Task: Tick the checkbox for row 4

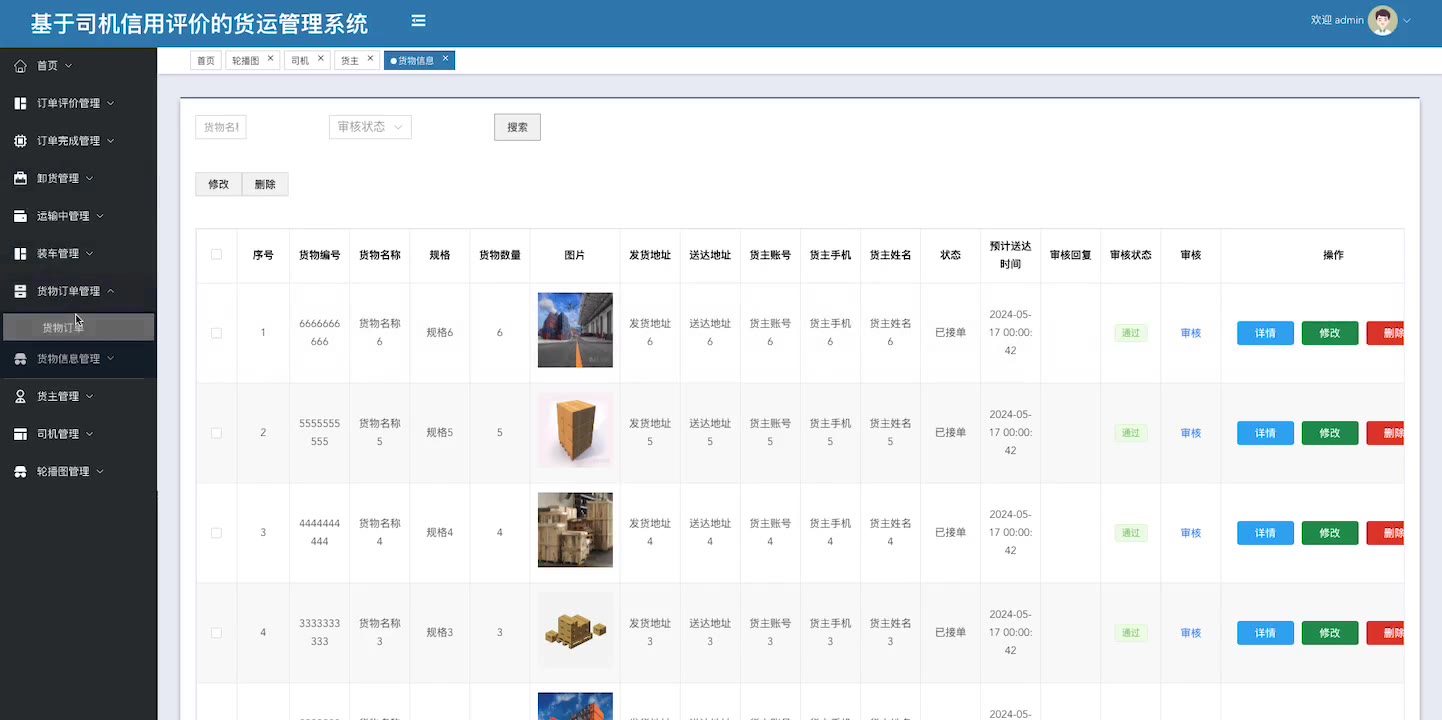Action: 216,633
